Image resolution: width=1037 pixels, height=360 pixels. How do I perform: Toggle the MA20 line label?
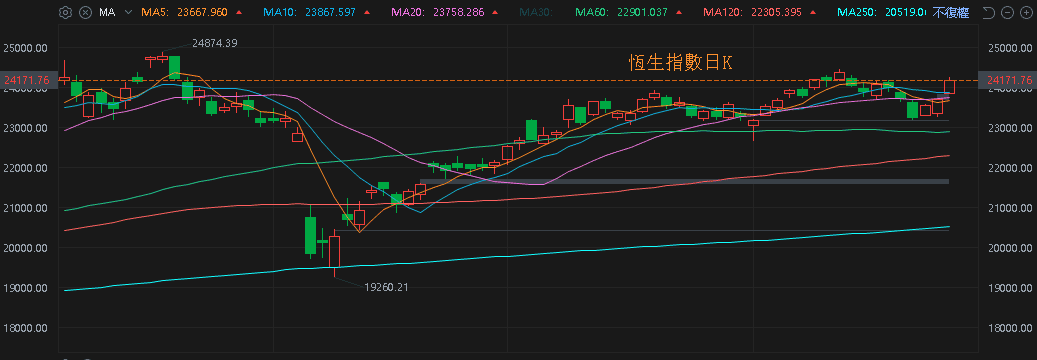point(436,13)
